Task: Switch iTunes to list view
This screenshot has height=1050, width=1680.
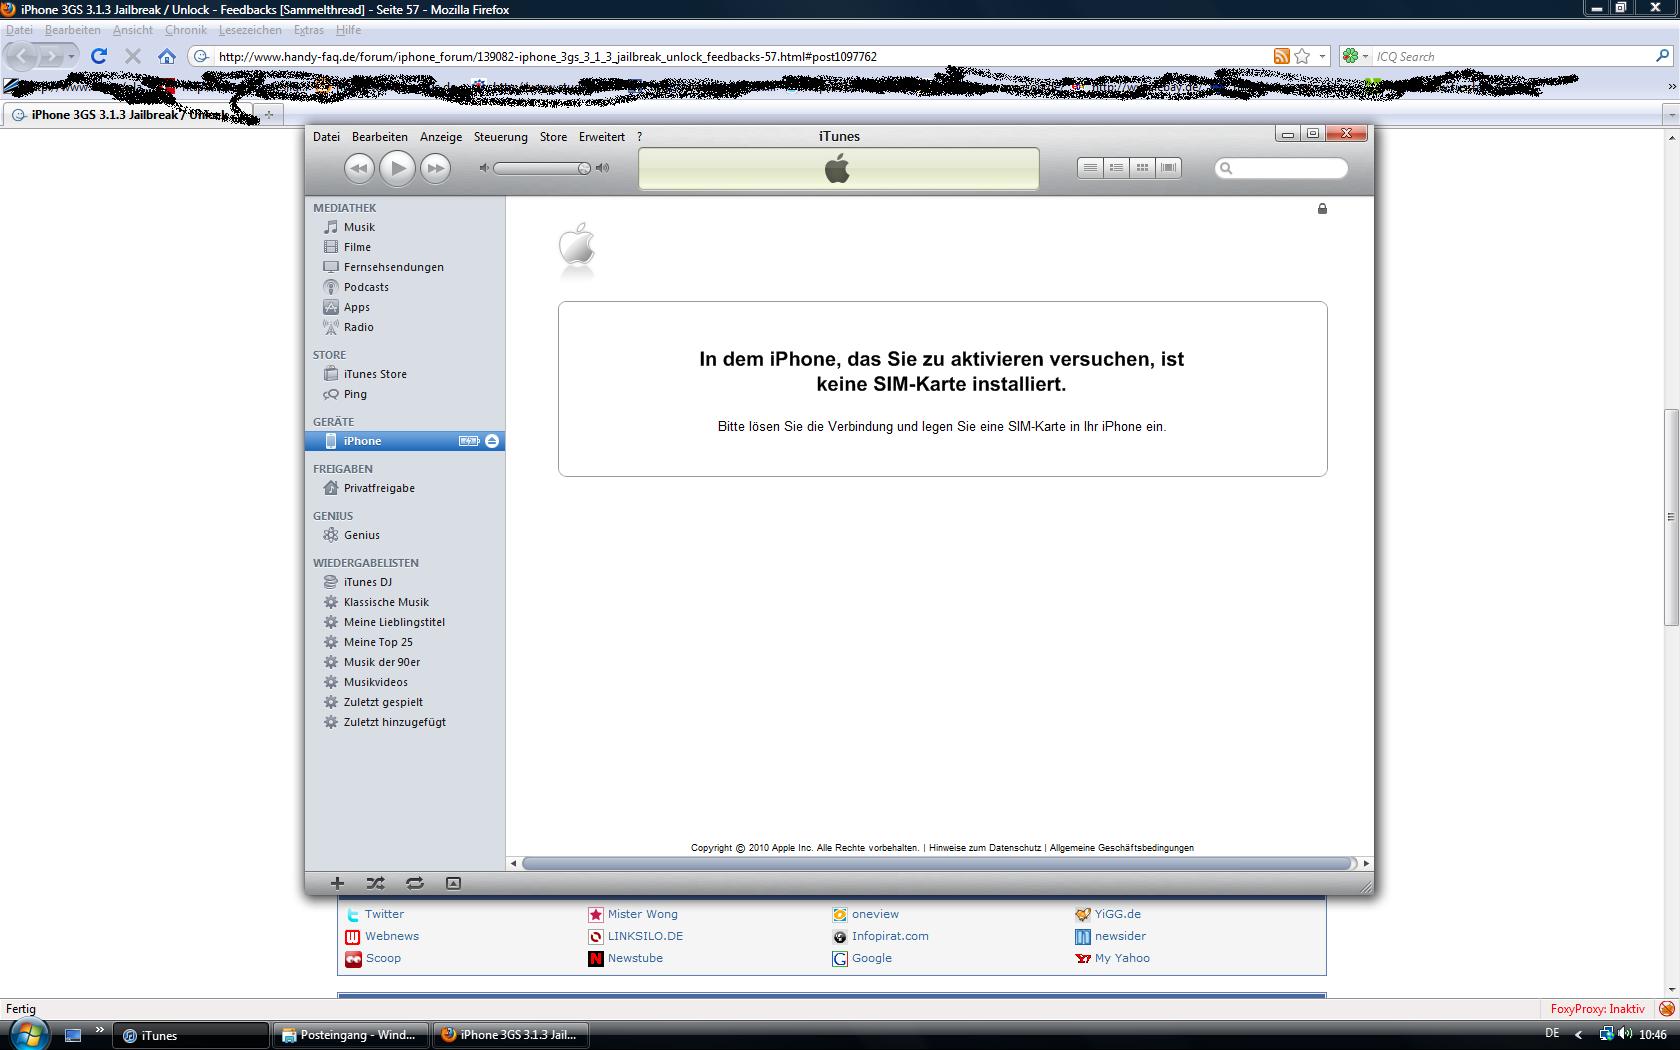Action: pyautogui.click(x=1091, y=168)
